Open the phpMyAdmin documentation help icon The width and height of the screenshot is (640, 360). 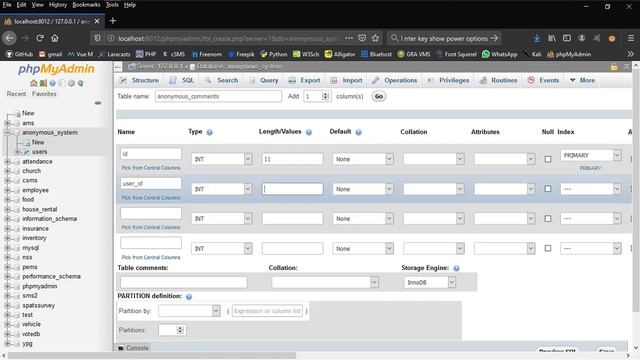point(52,83)
